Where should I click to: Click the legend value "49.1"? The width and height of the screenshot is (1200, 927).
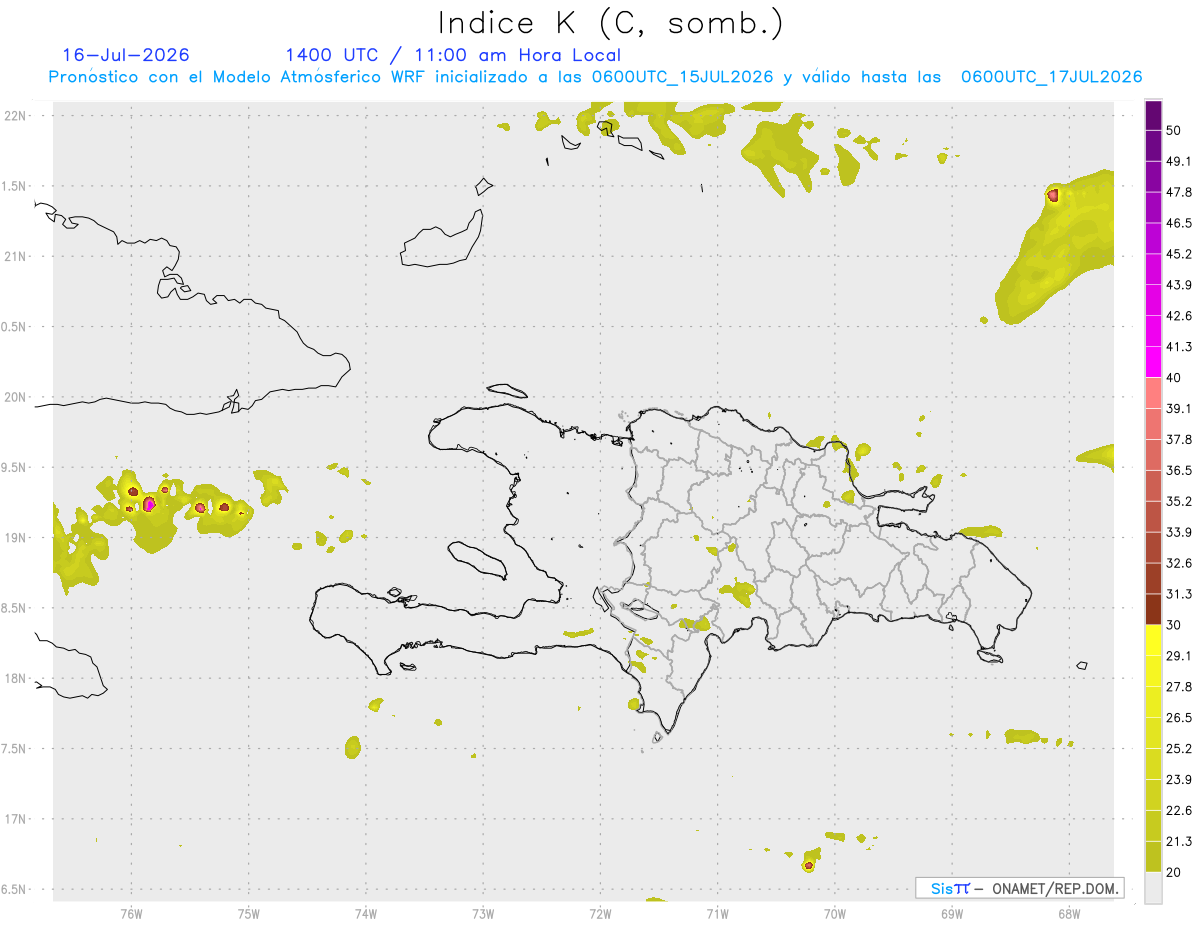point(1179,161)
